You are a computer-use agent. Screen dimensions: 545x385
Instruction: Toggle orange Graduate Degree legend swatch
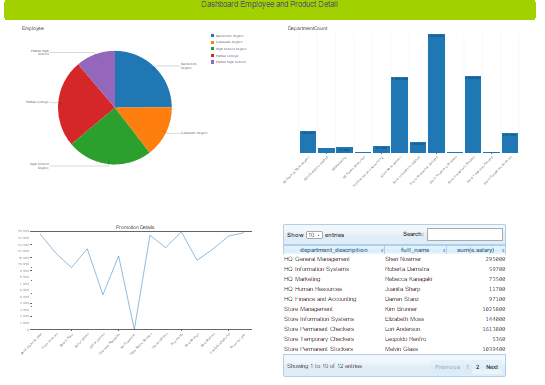212,42
